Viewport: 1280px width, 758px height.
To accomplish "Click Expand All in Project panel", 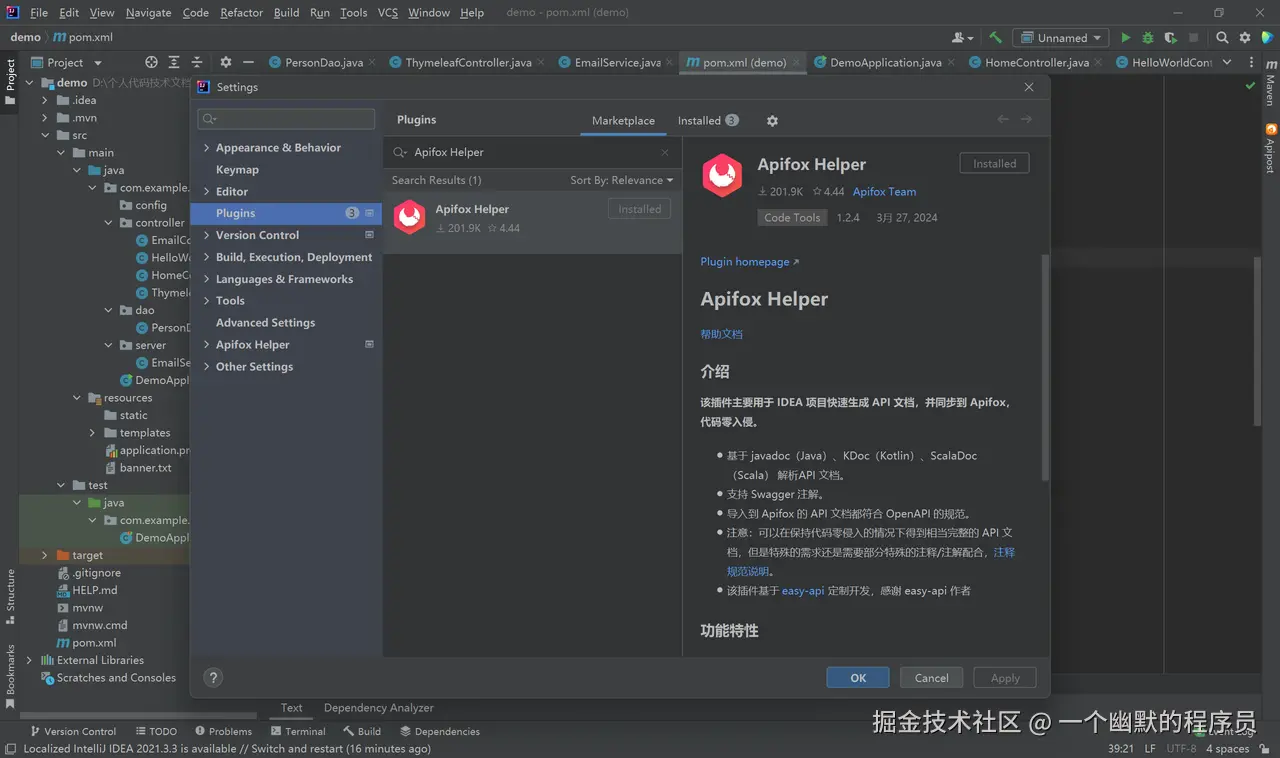I will coord(174,62).
